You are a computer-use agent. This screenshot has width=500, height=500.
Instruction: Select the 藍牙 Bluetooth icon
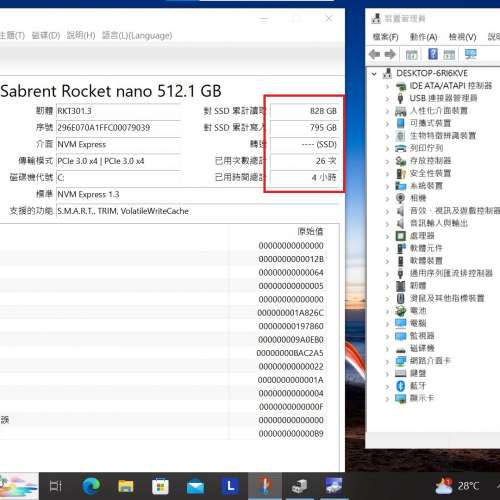click(x=400, y=386)
